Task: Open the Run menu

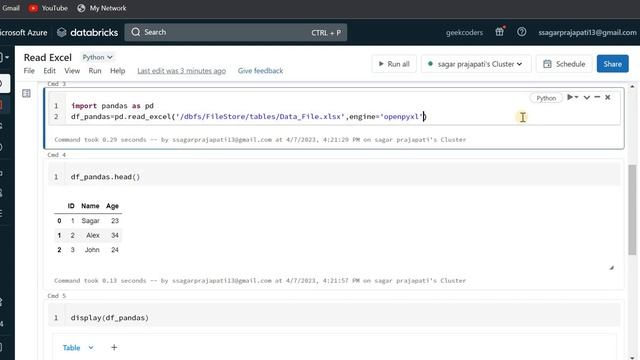Action: coord(95,71)
